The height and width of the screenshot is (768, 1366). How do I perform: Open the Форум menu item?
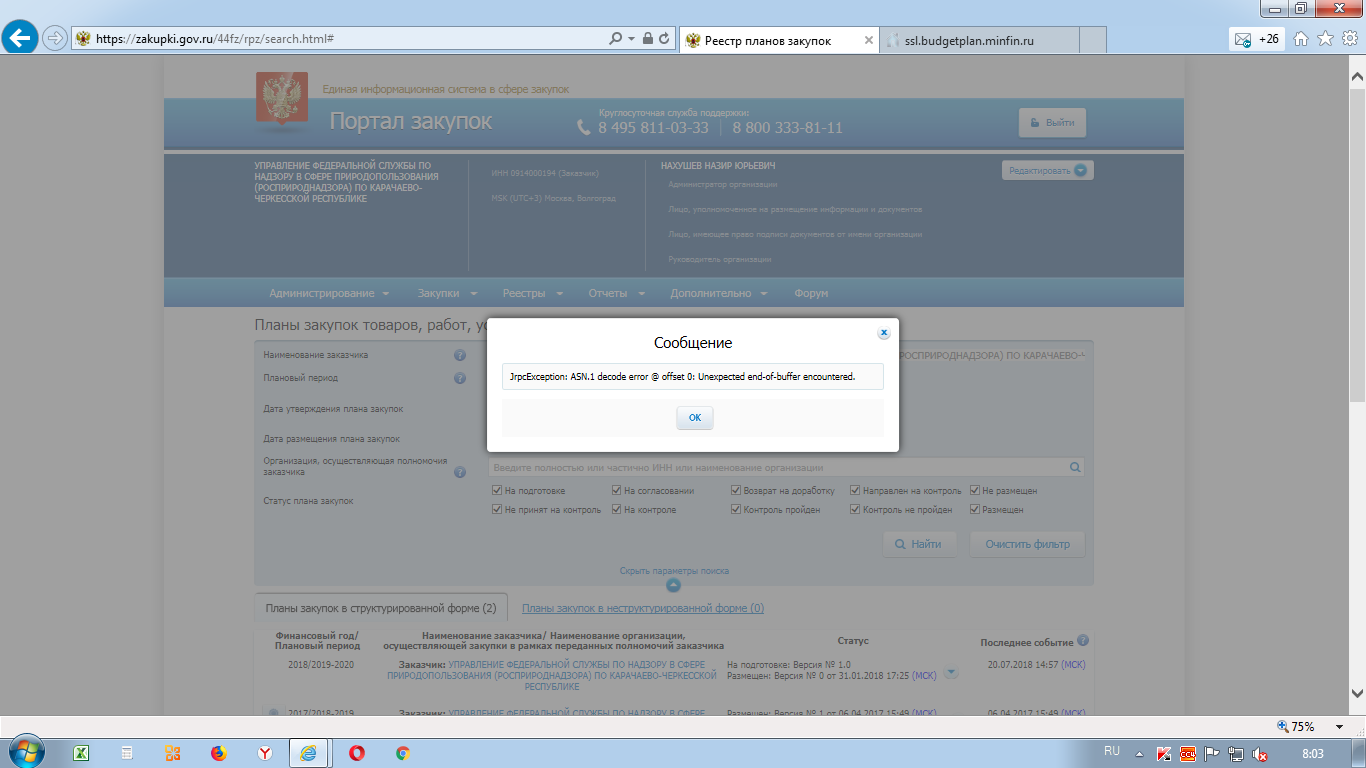(x=810, y=293)
